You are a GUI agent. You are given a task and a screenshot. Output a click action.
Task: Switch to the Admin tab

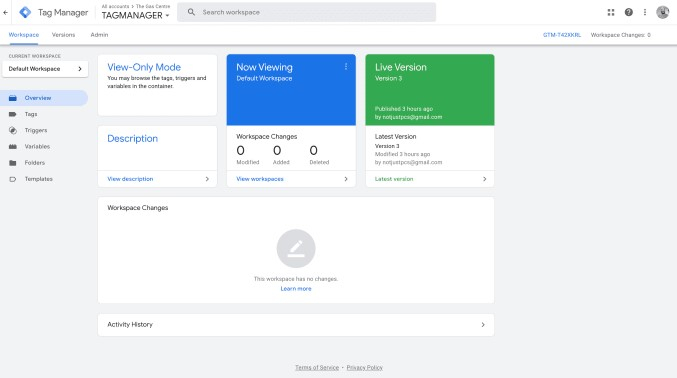[99, 35]
